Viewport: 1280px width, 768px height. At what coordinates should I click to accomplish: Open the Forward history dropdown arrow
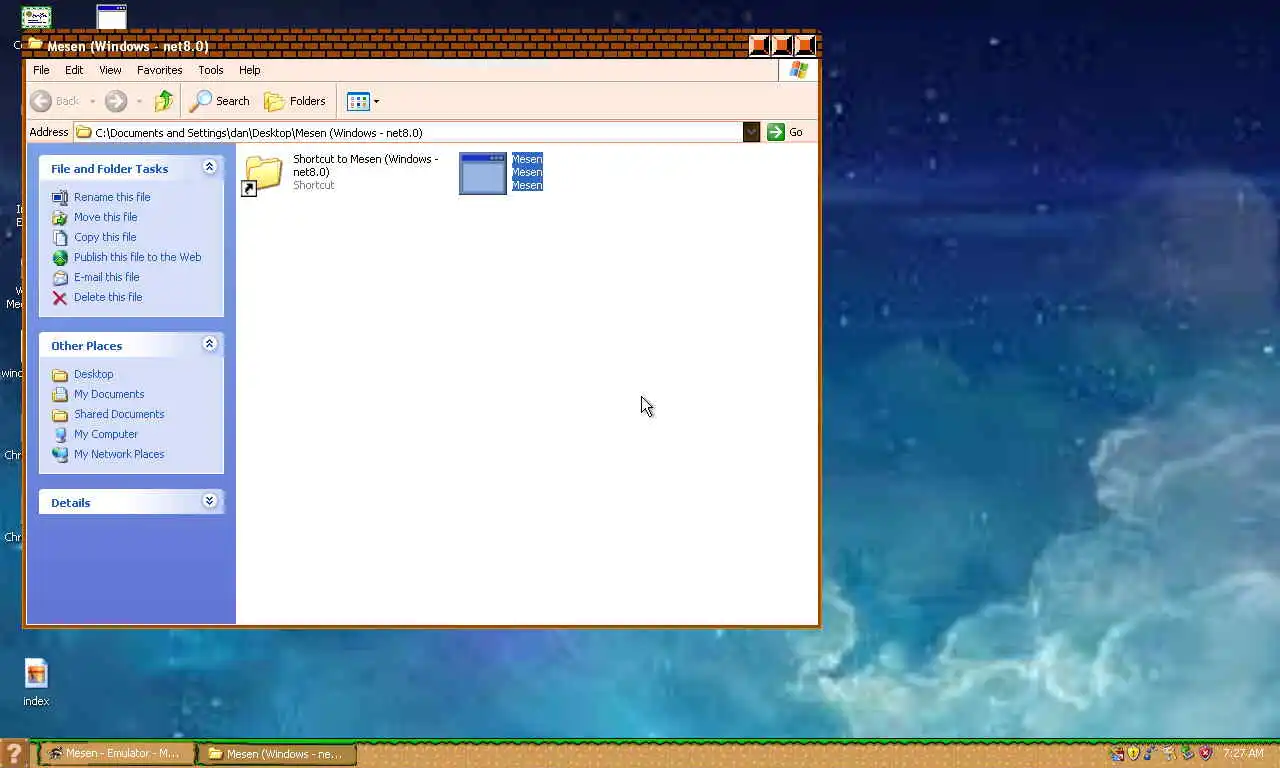(139, 101)
